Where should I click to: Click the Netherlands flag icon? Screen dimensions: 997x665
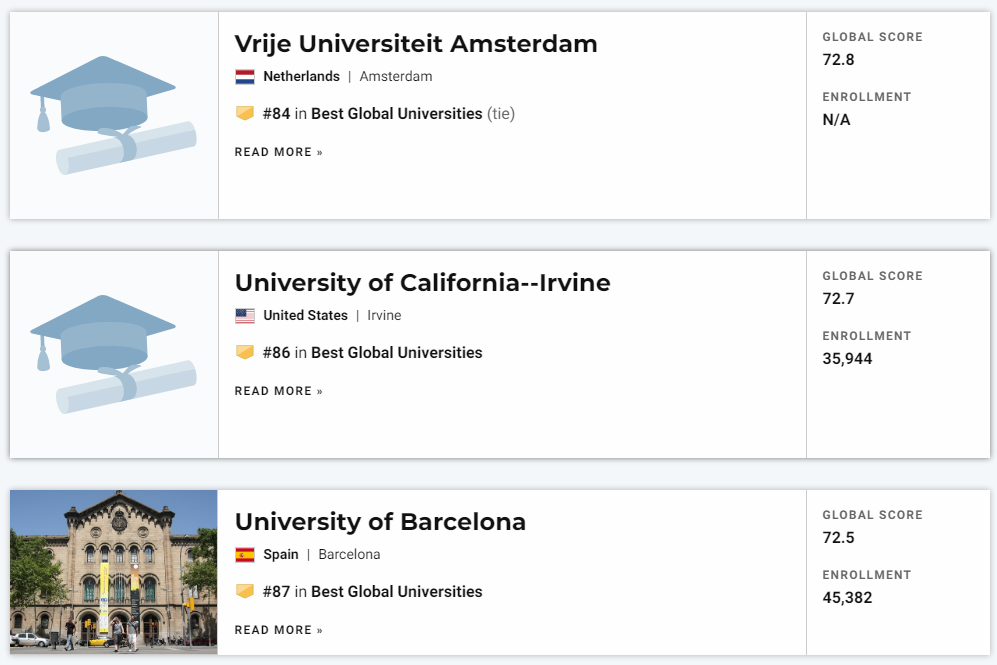(x=245, y=77)
